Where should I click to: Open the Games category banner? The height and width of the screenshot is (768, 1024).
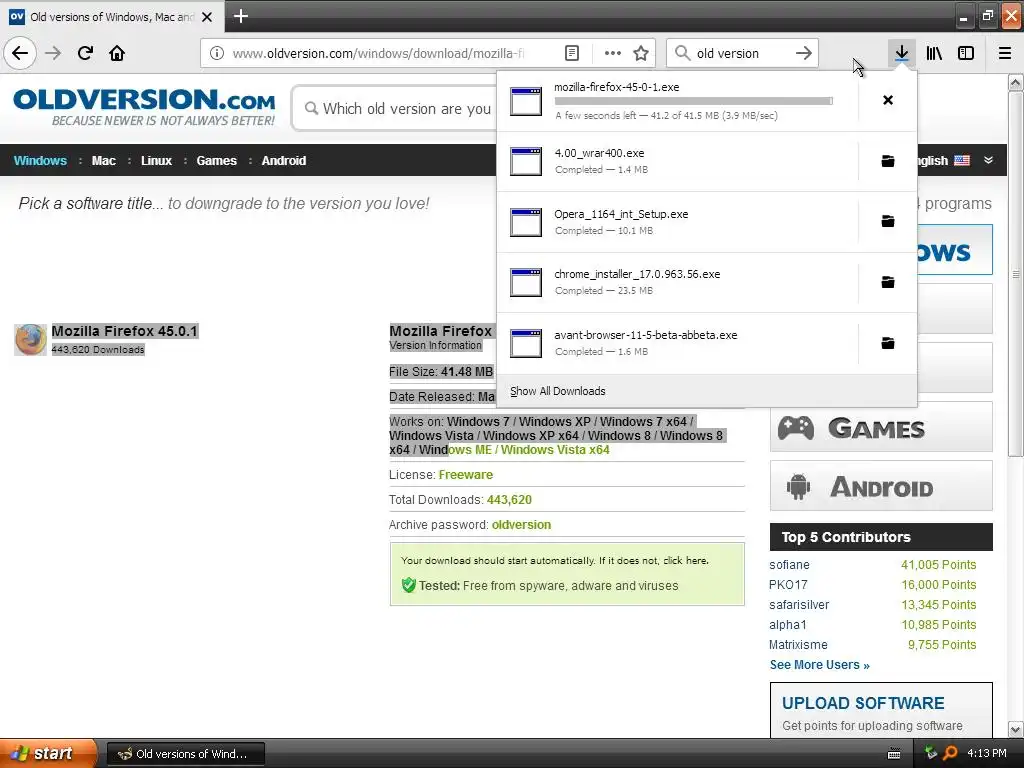click(881, 428)
